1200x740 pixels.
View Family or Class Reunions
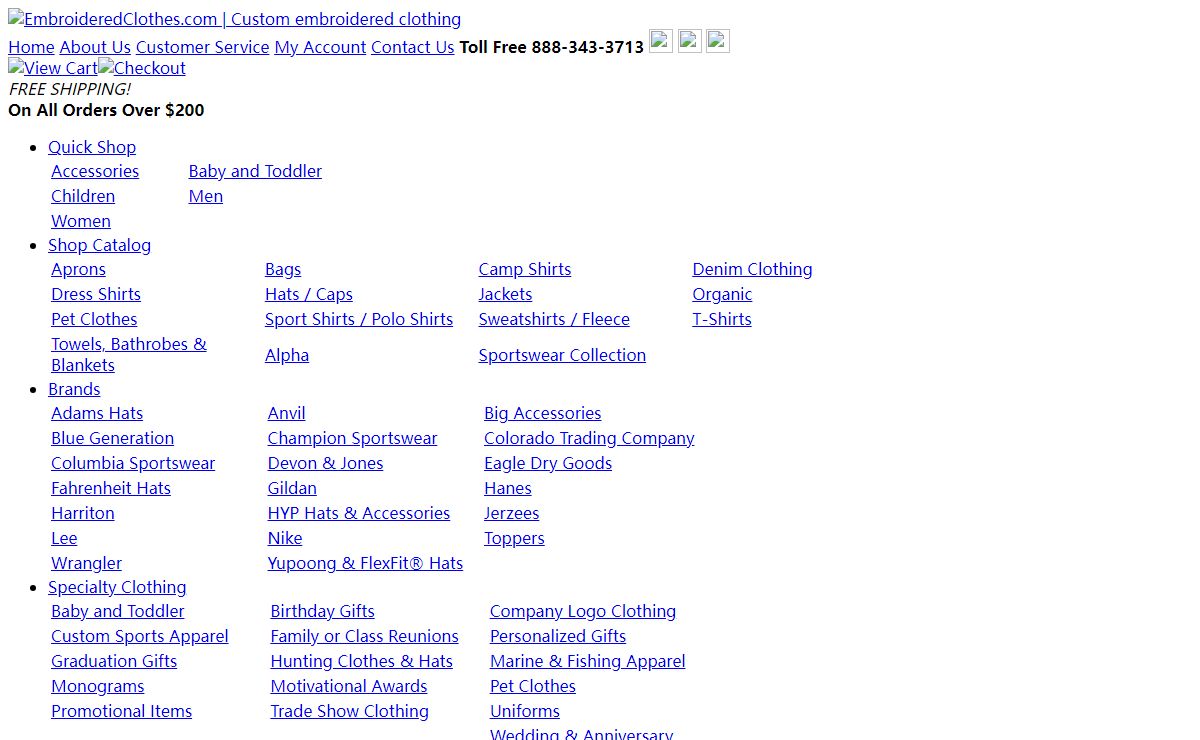pos(364,636)
